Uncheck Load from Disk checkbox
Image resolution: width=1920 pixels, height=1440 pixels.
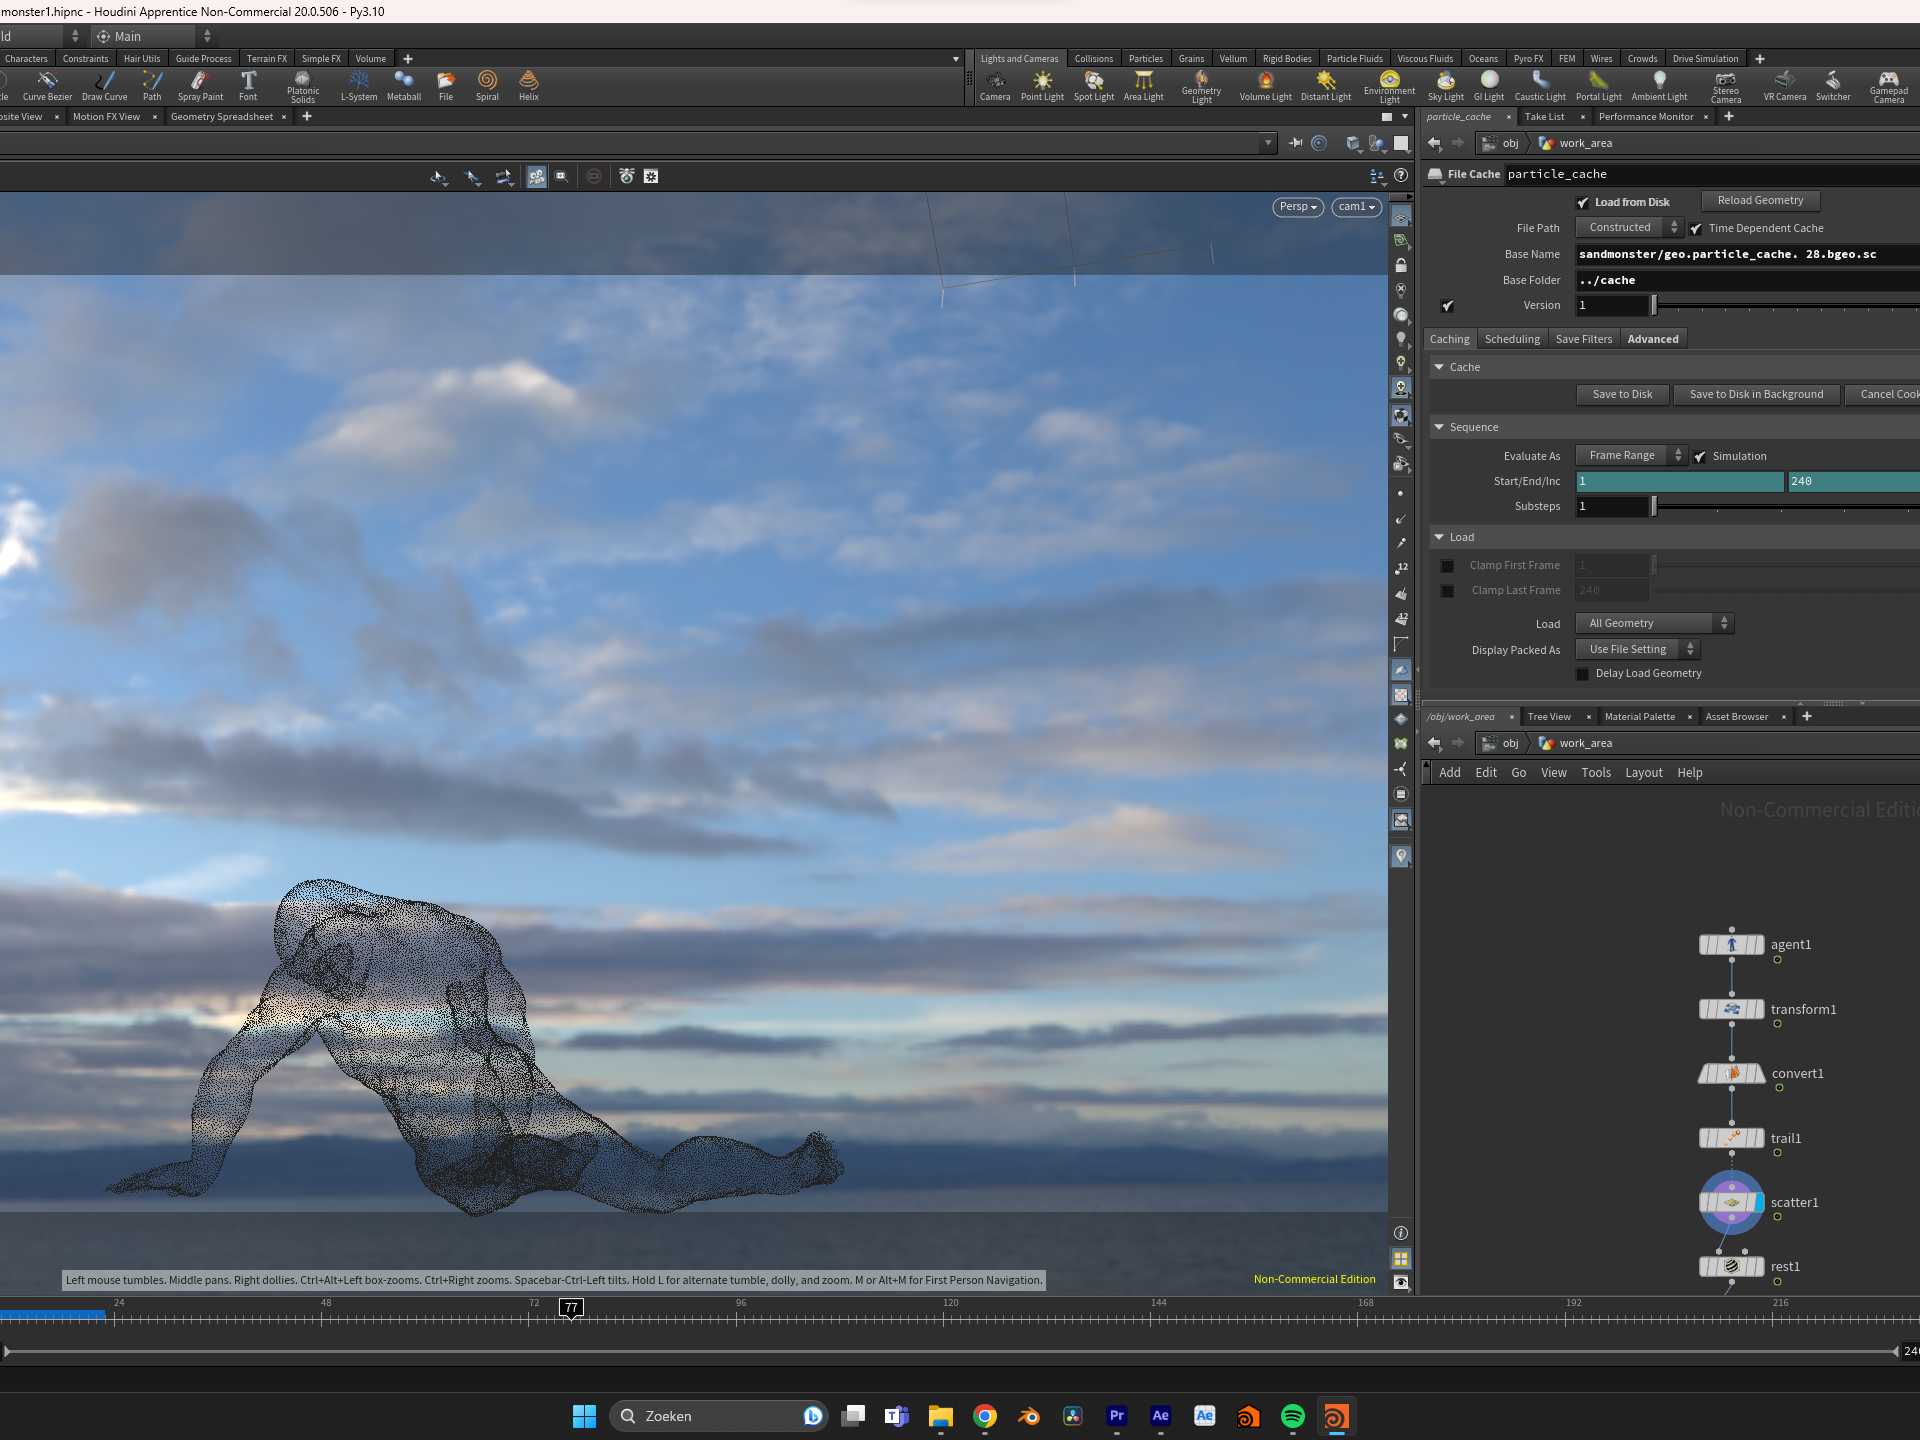1583,203
